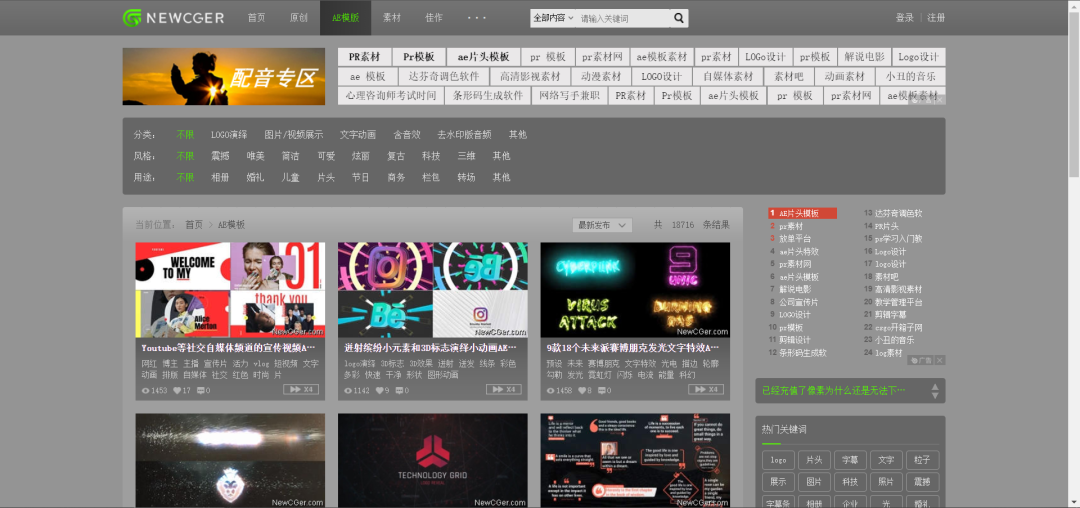Select '不限' option in the 分类 filter row
Image resolution: width=1080 pixels, height=508 pixels.
(185, 134)
